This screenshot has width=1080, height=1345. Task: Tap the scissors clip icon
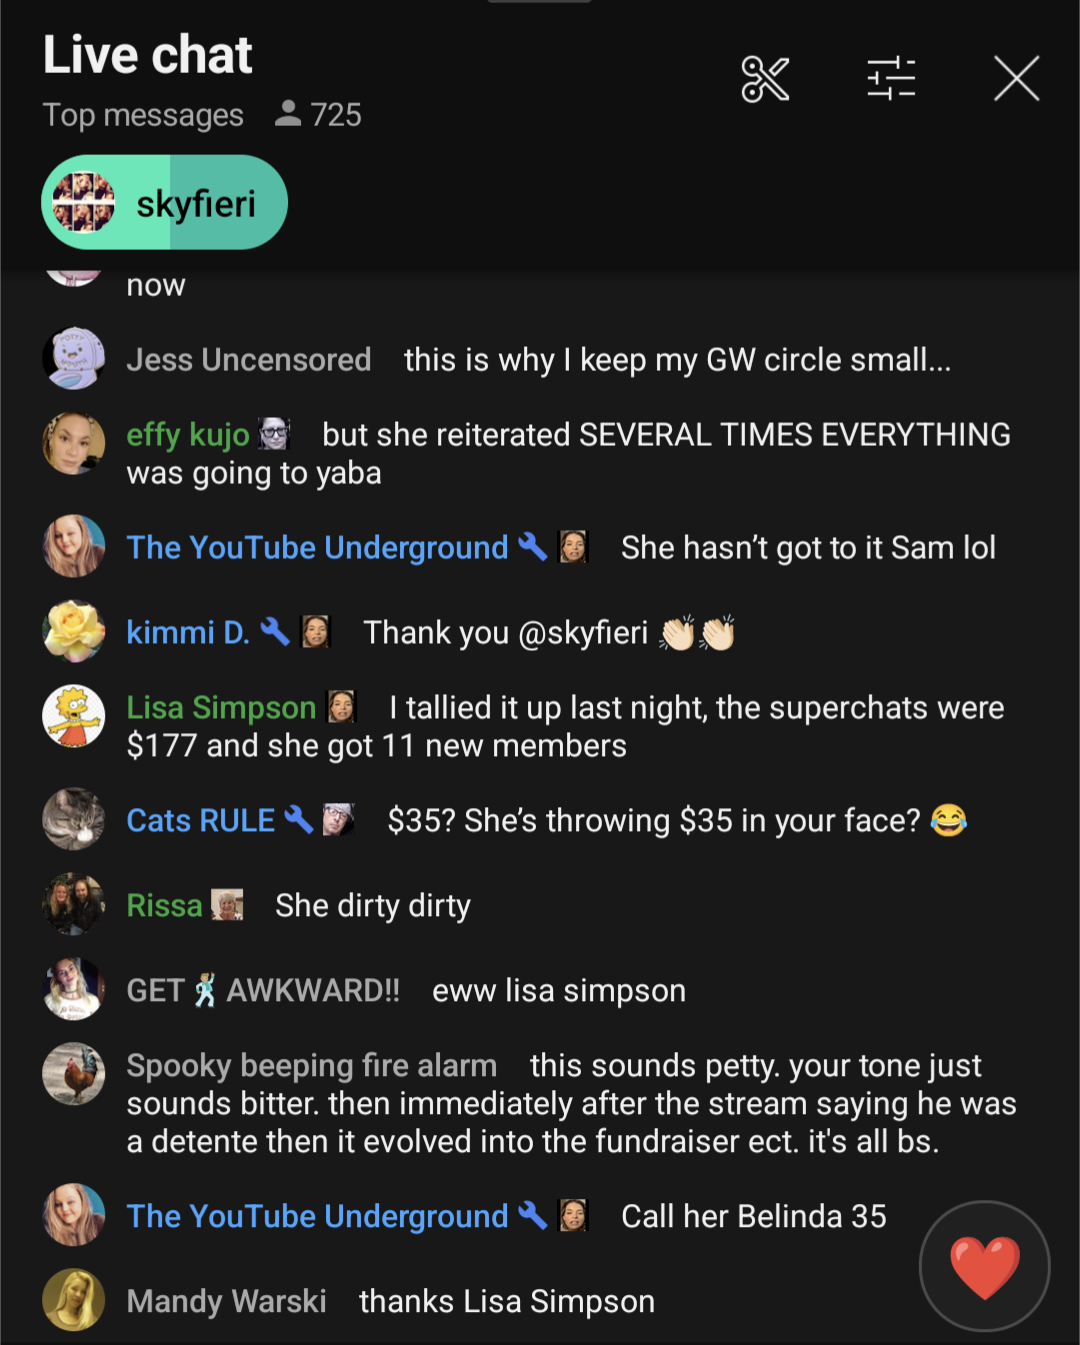click(765, 79)
